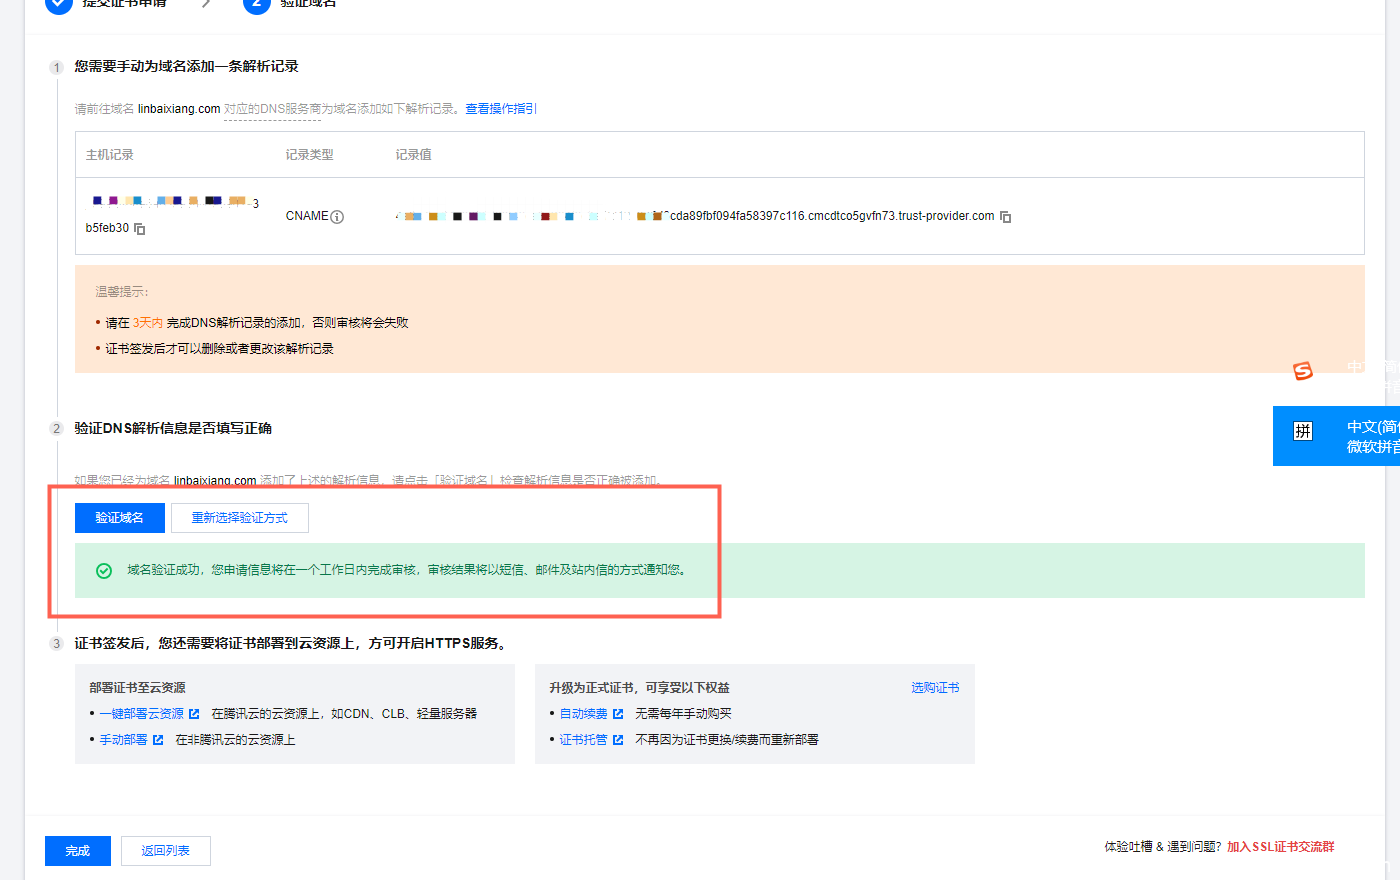Click the 3天内 orange text

pyautogui.click(x=148, y=323)
